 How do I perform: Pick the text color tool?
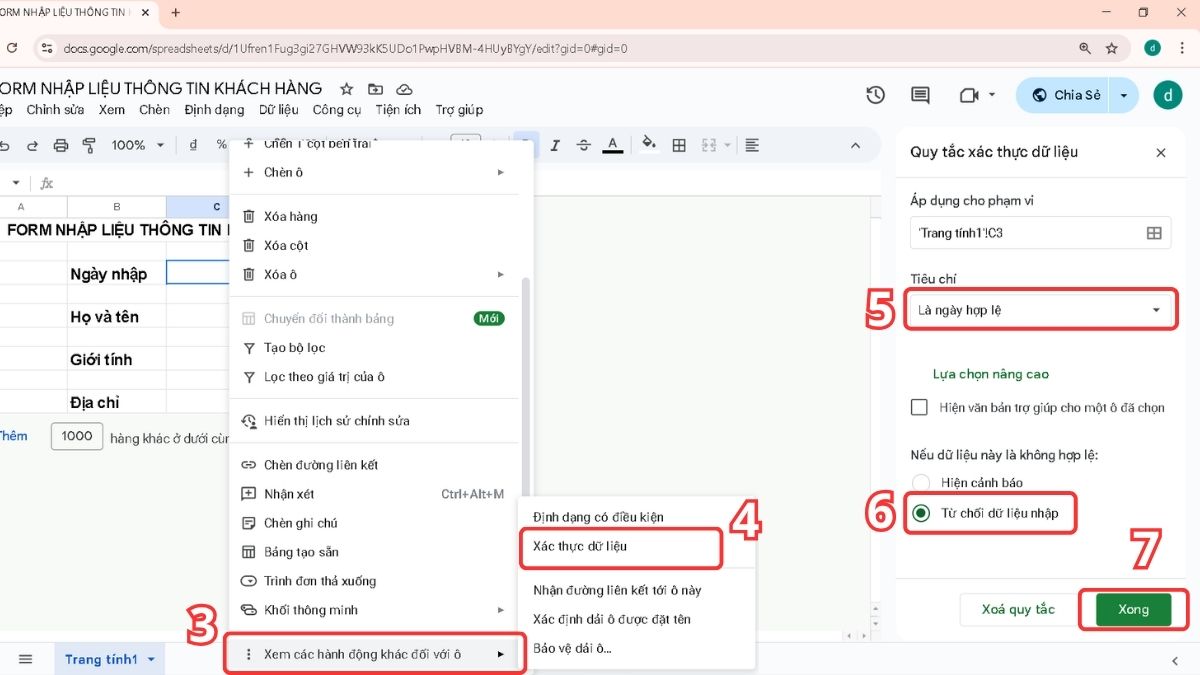point(614,145)
